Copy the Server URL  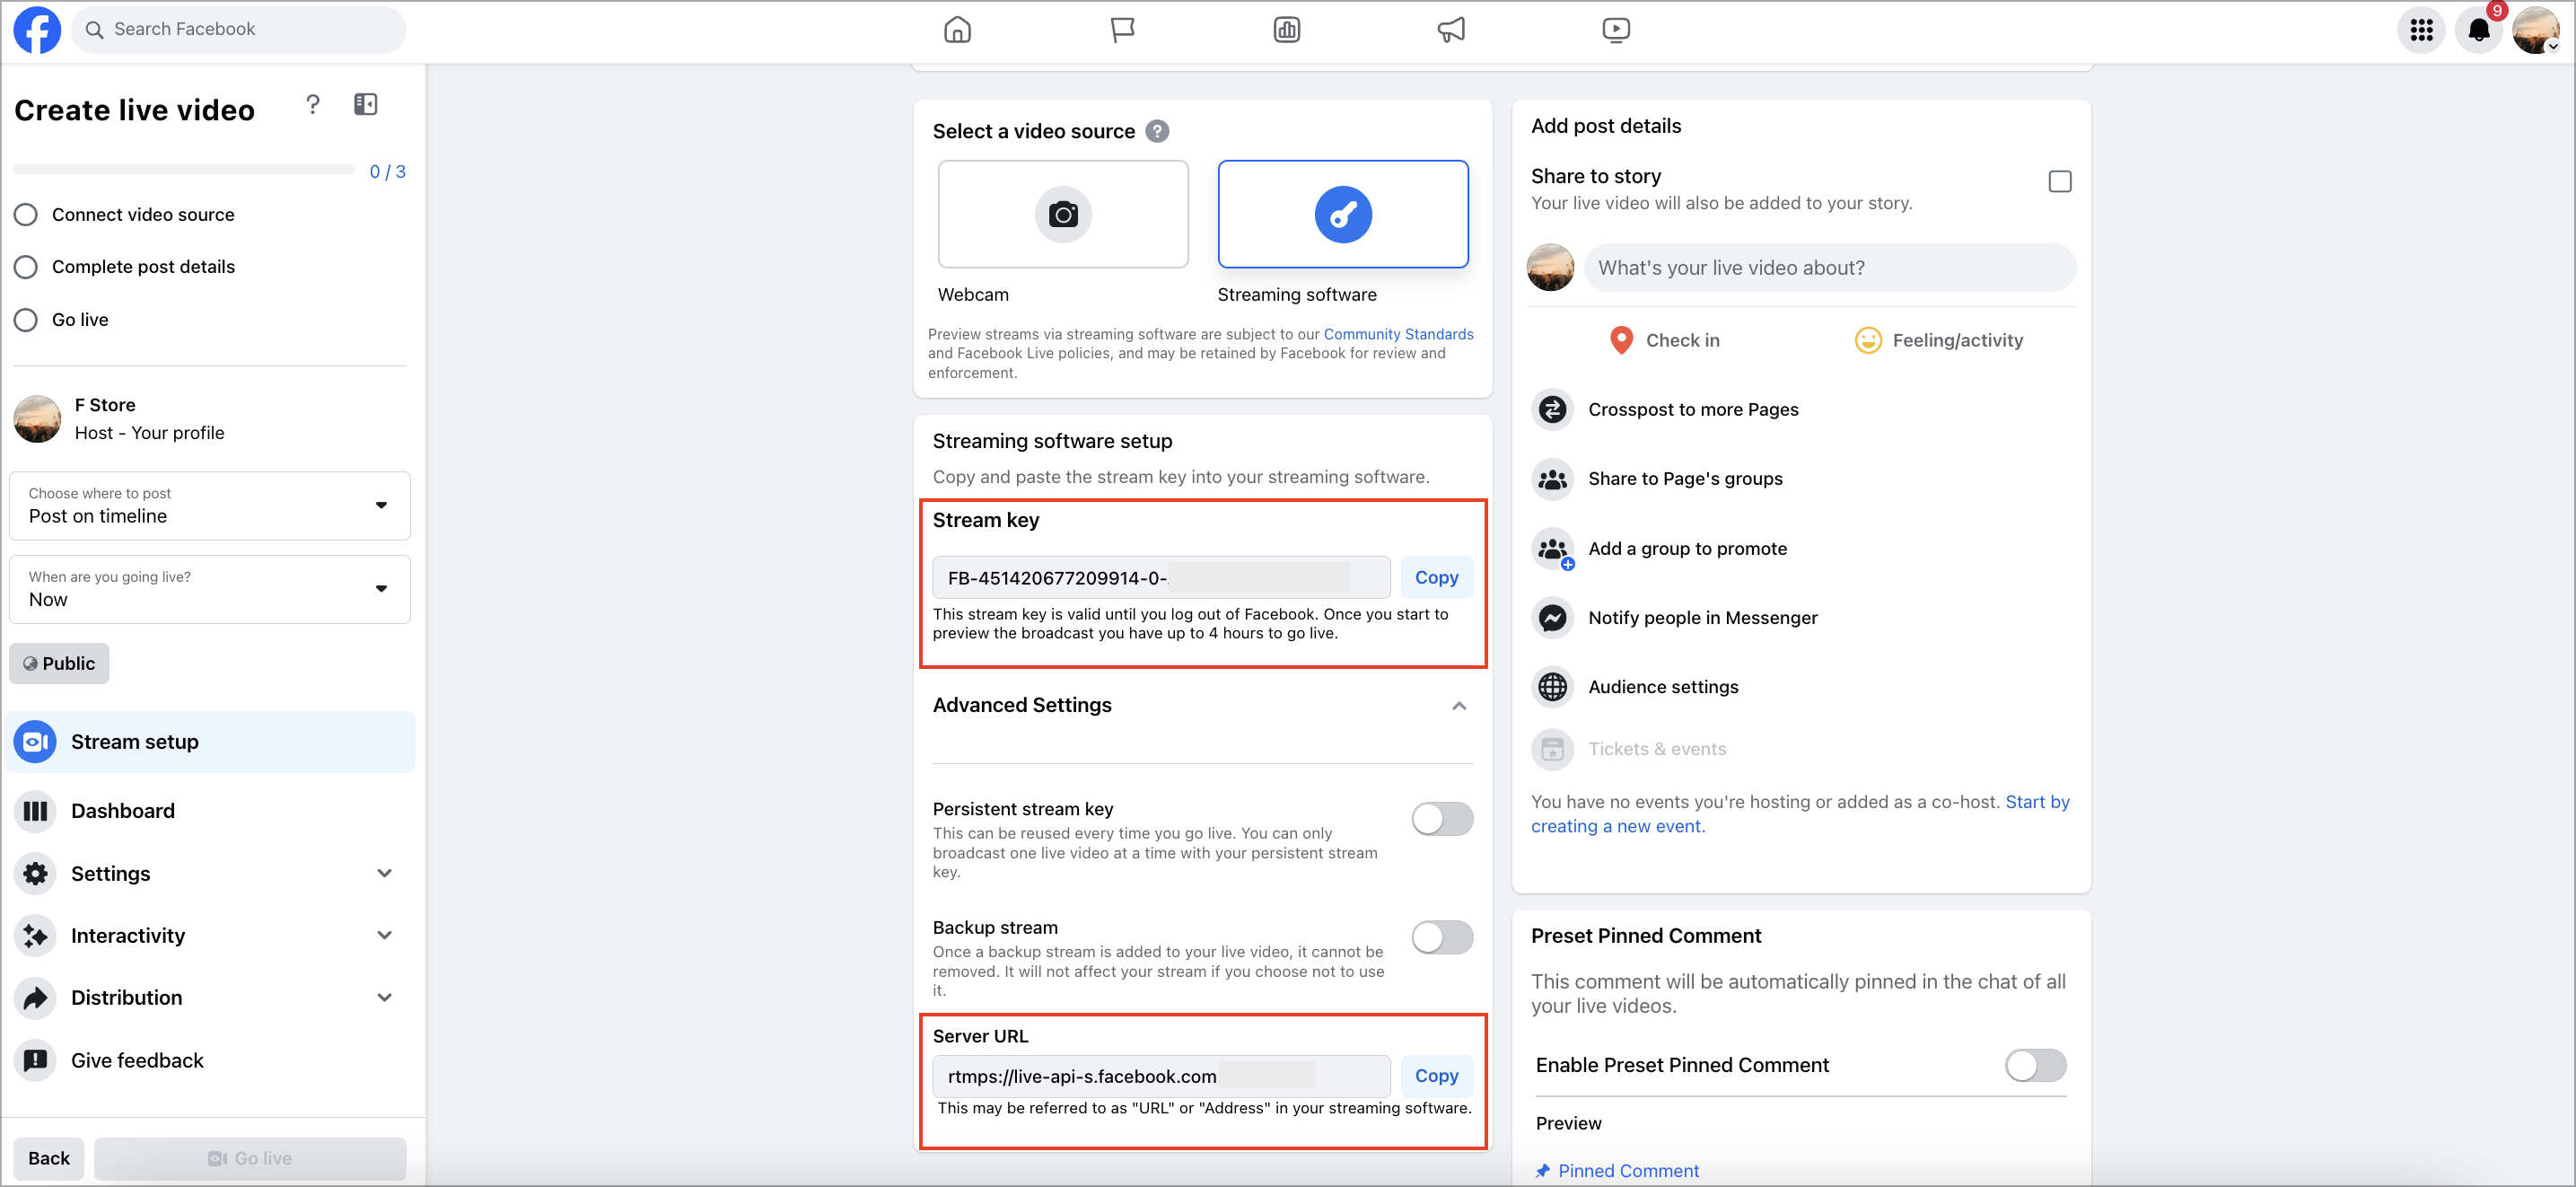pyautogui.click(x=1436, y=1076)
